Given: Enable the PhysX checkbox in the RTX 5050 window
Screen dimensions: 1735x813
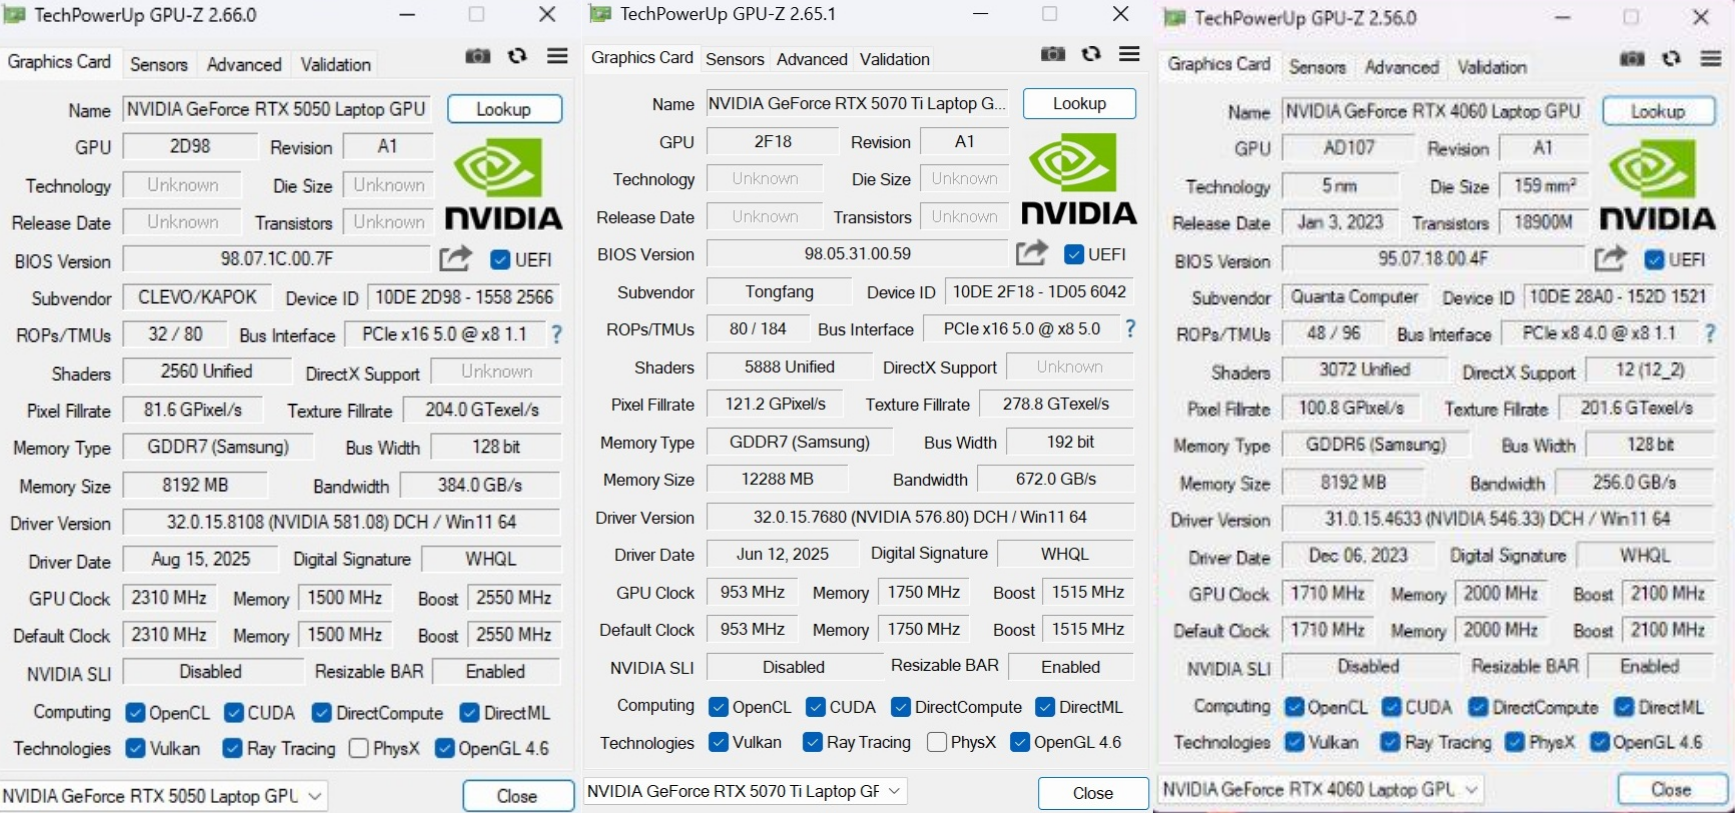Looking at the screenshot, I should 359,748.
